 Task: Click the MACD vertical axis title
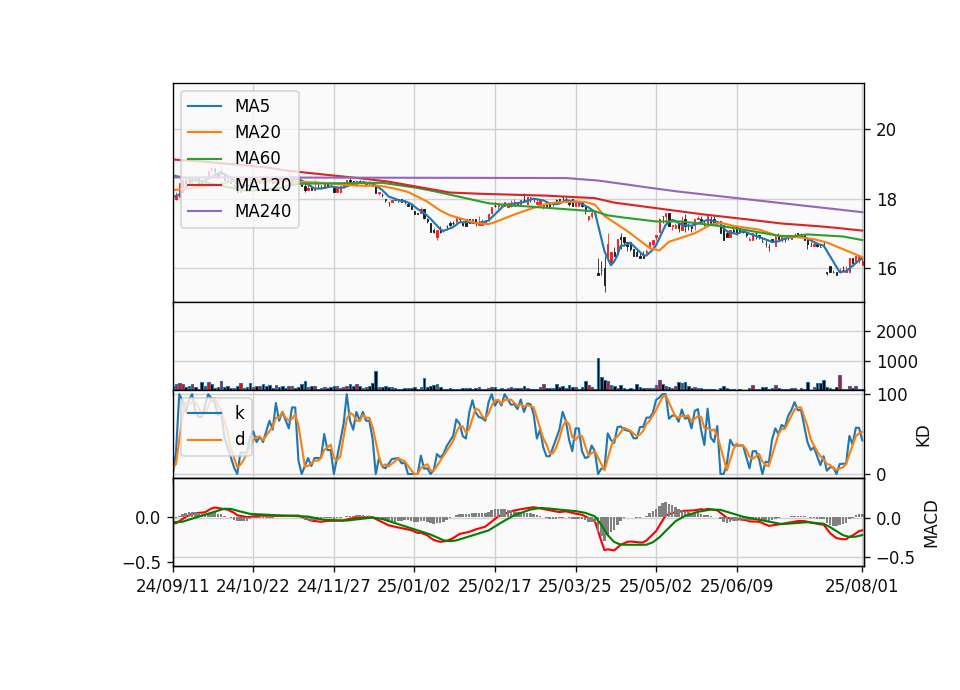(931, 524)
